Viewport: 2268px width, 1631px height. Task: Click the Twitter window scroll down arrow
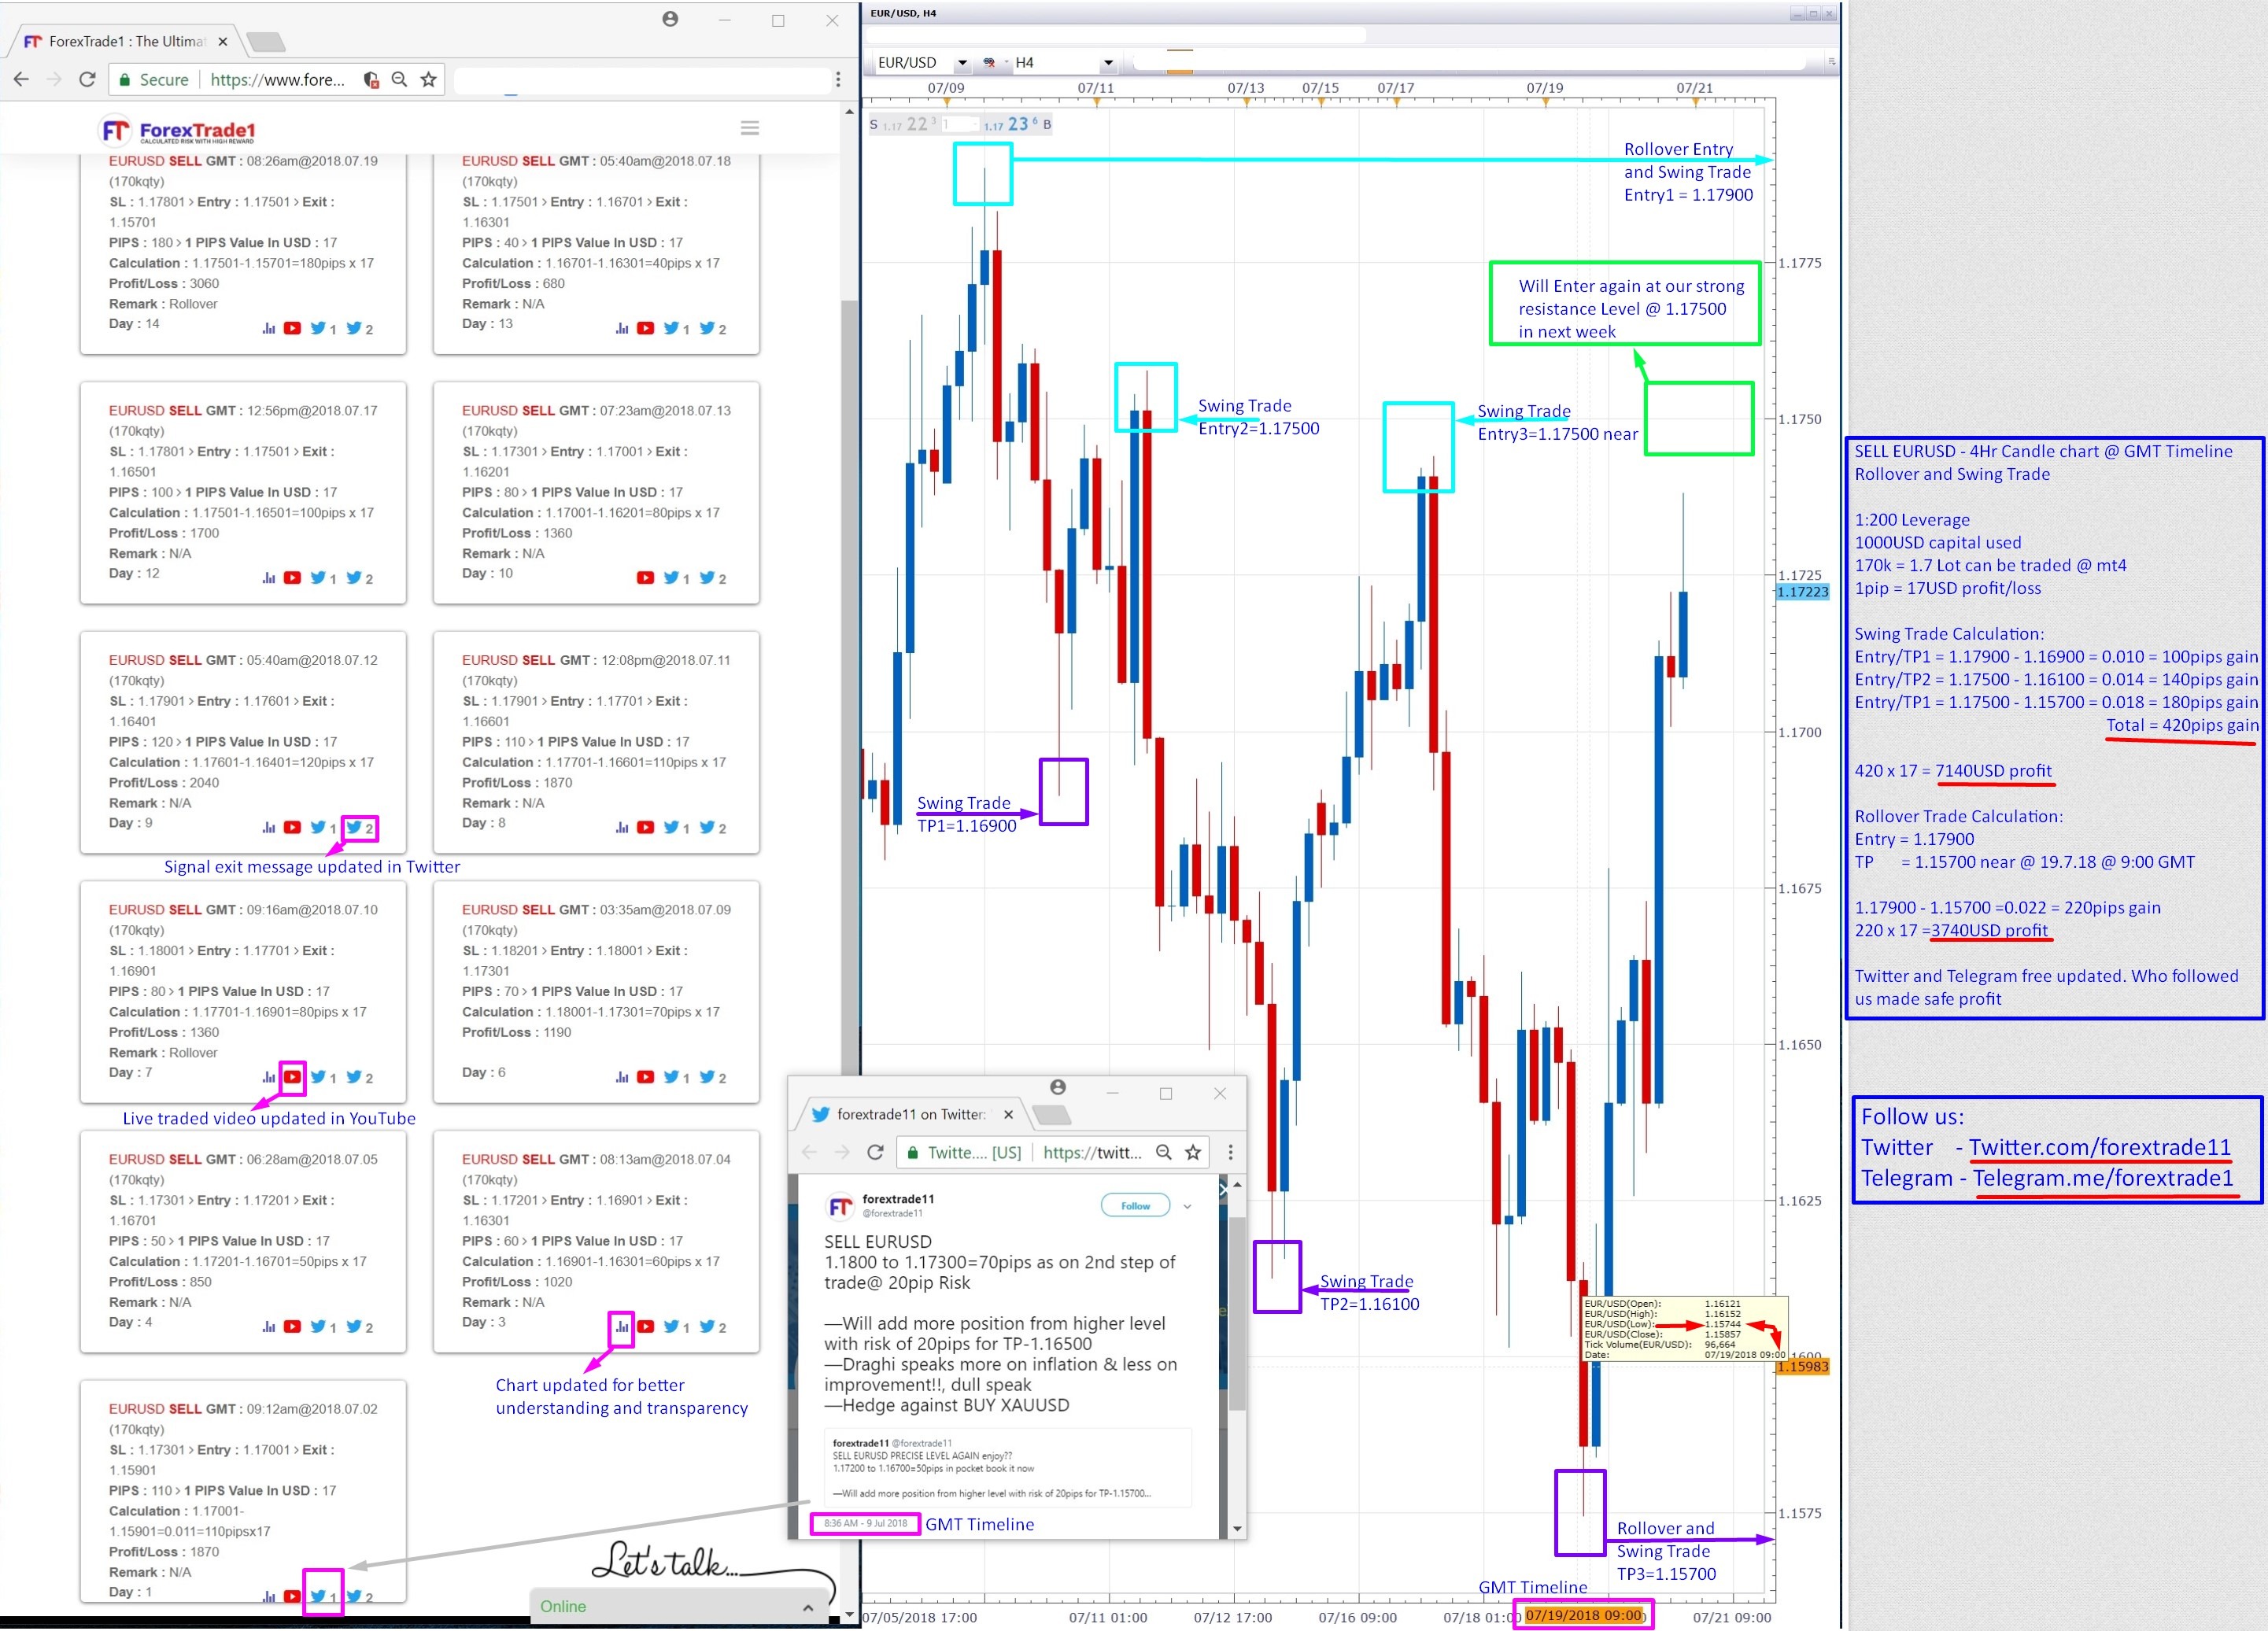[1237, 1528]
